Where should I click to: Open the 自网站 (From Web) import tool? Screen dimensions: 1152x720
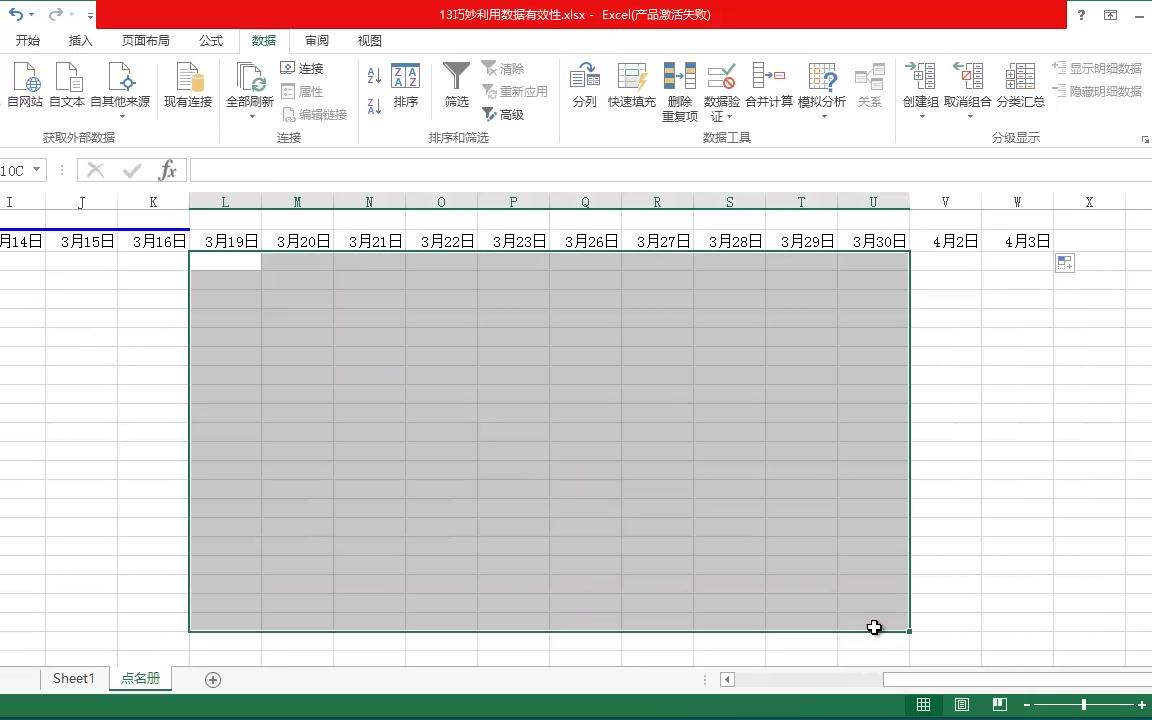click(x=24, y=87)
